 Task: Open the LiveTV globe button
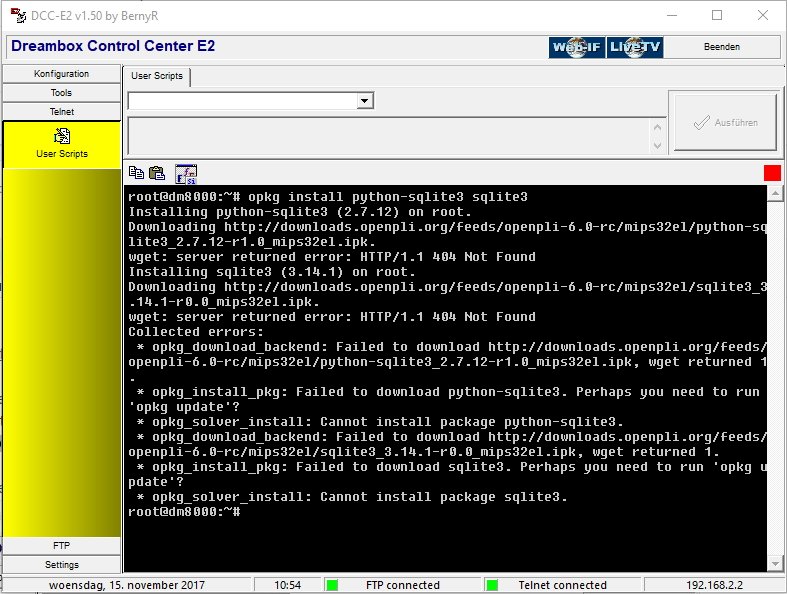click(635, 47)
